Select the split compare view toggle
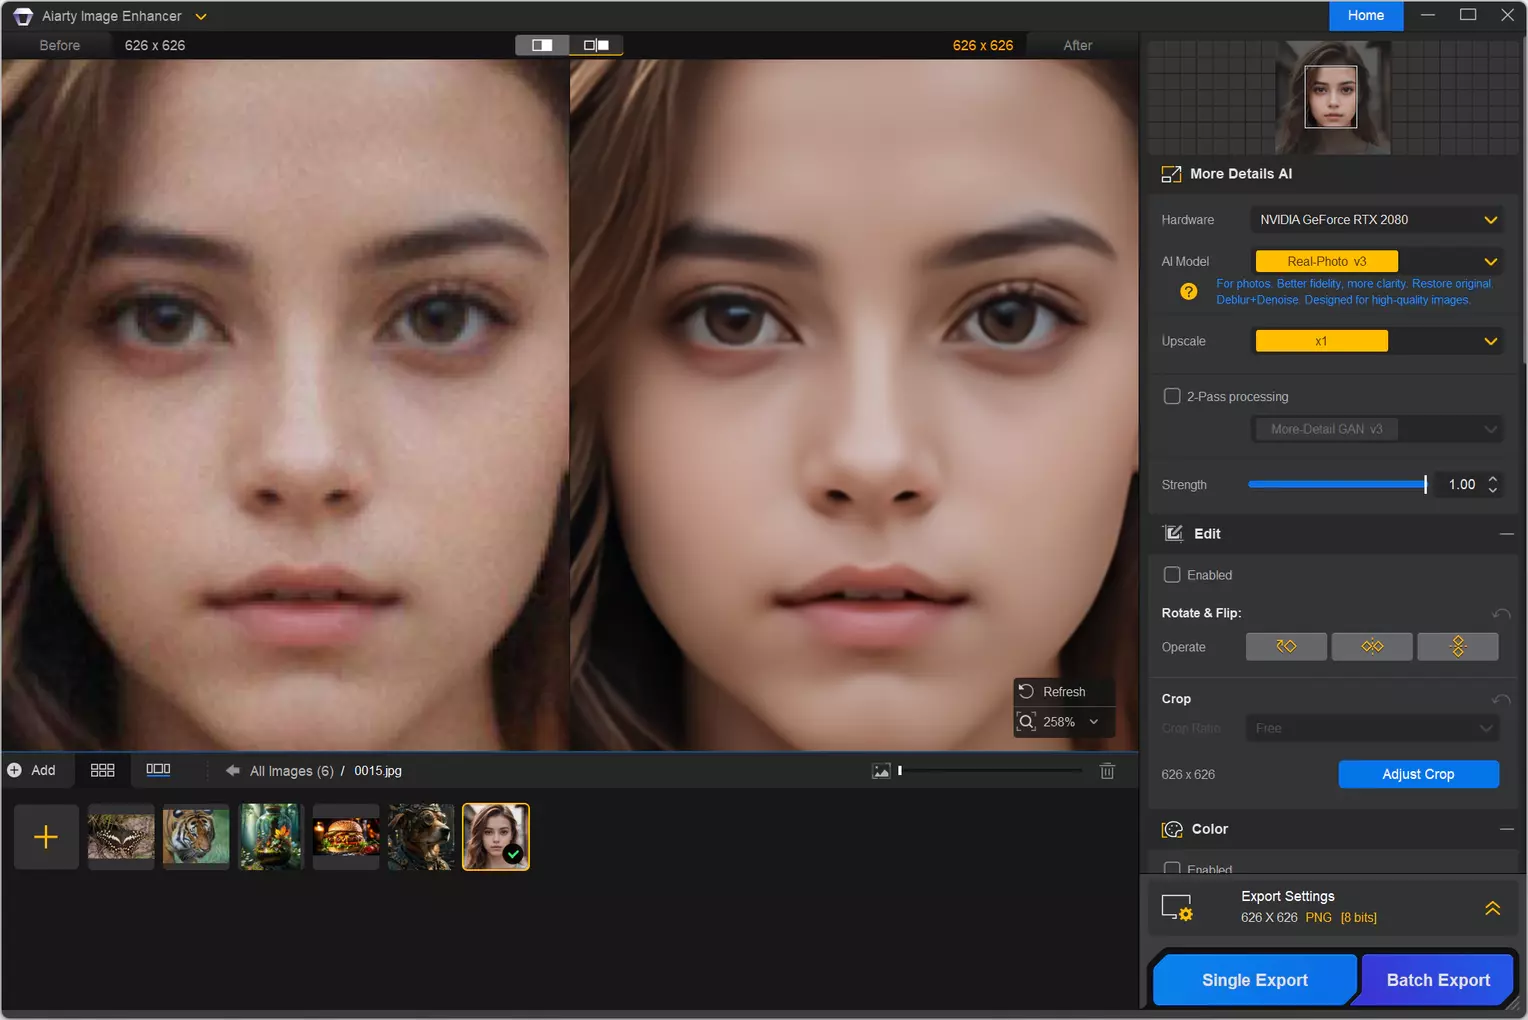The image size is (1528, 1020). click(x=542, y=45)
